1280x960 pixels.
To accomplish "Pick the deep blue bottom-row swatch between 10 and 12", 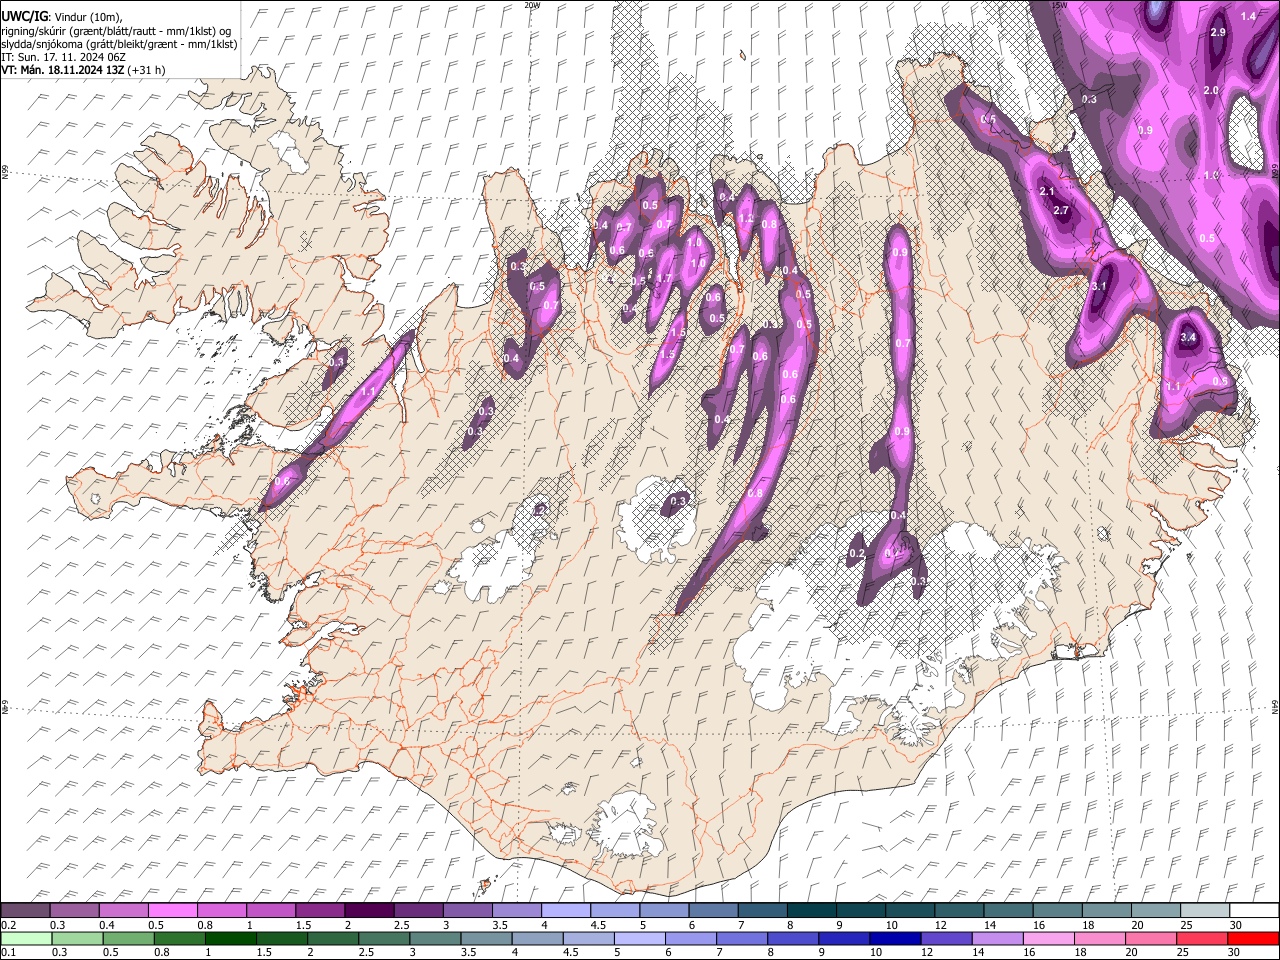I will point(895,938).
